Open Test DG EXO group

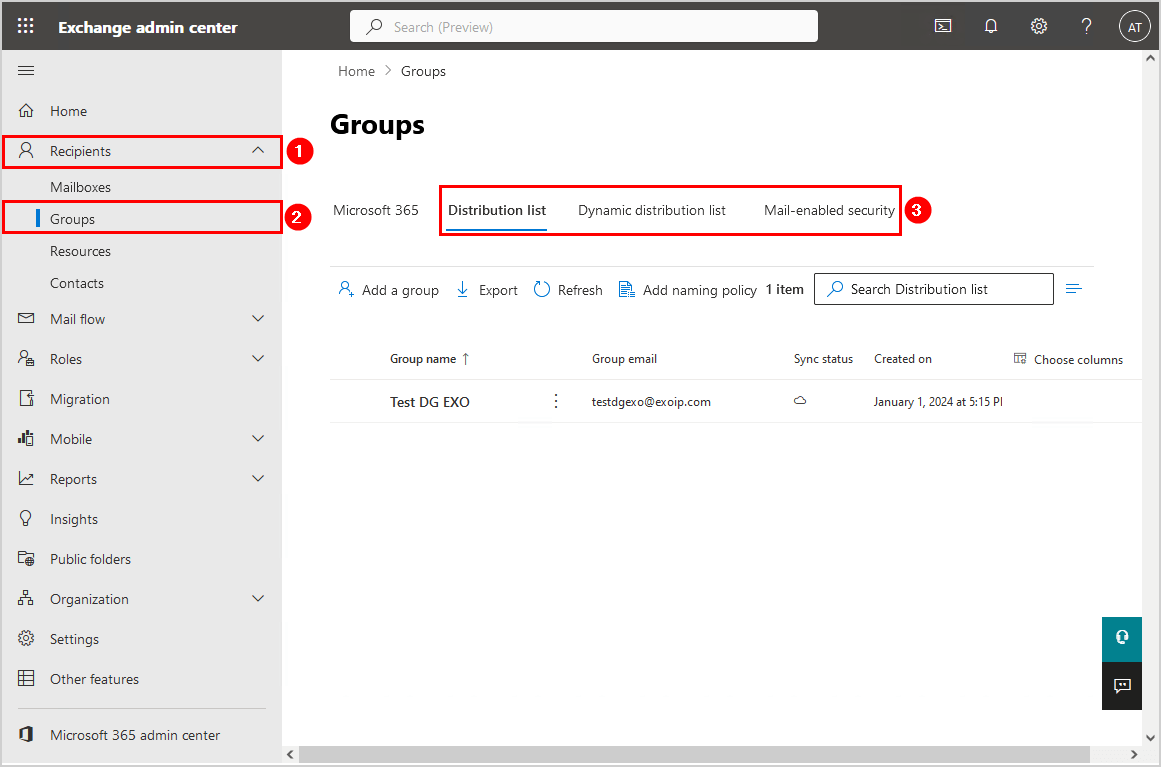click(430, 402)
